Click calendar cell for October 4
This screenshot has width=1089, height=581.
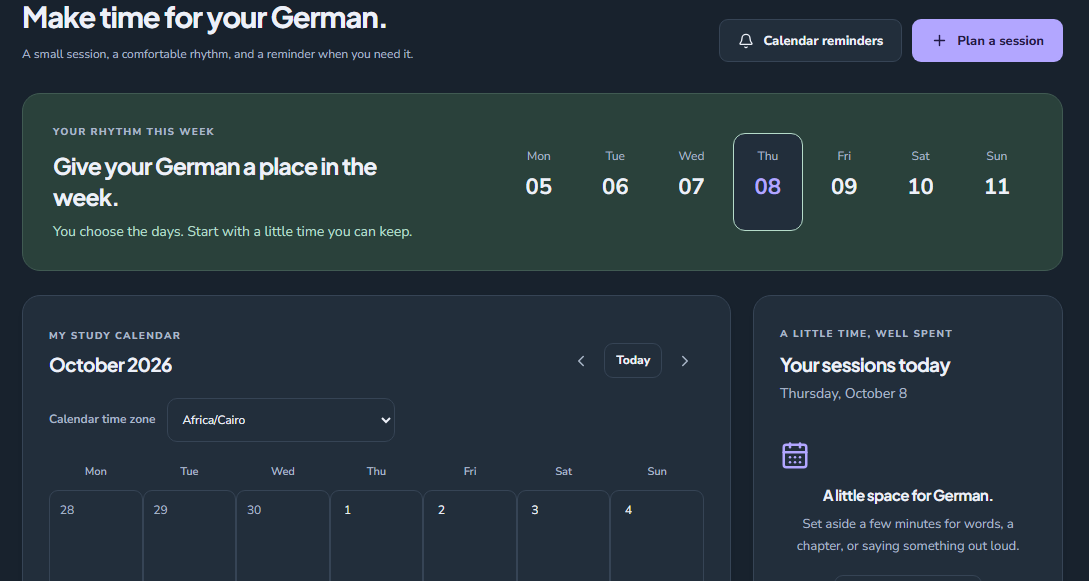[657, 535]
